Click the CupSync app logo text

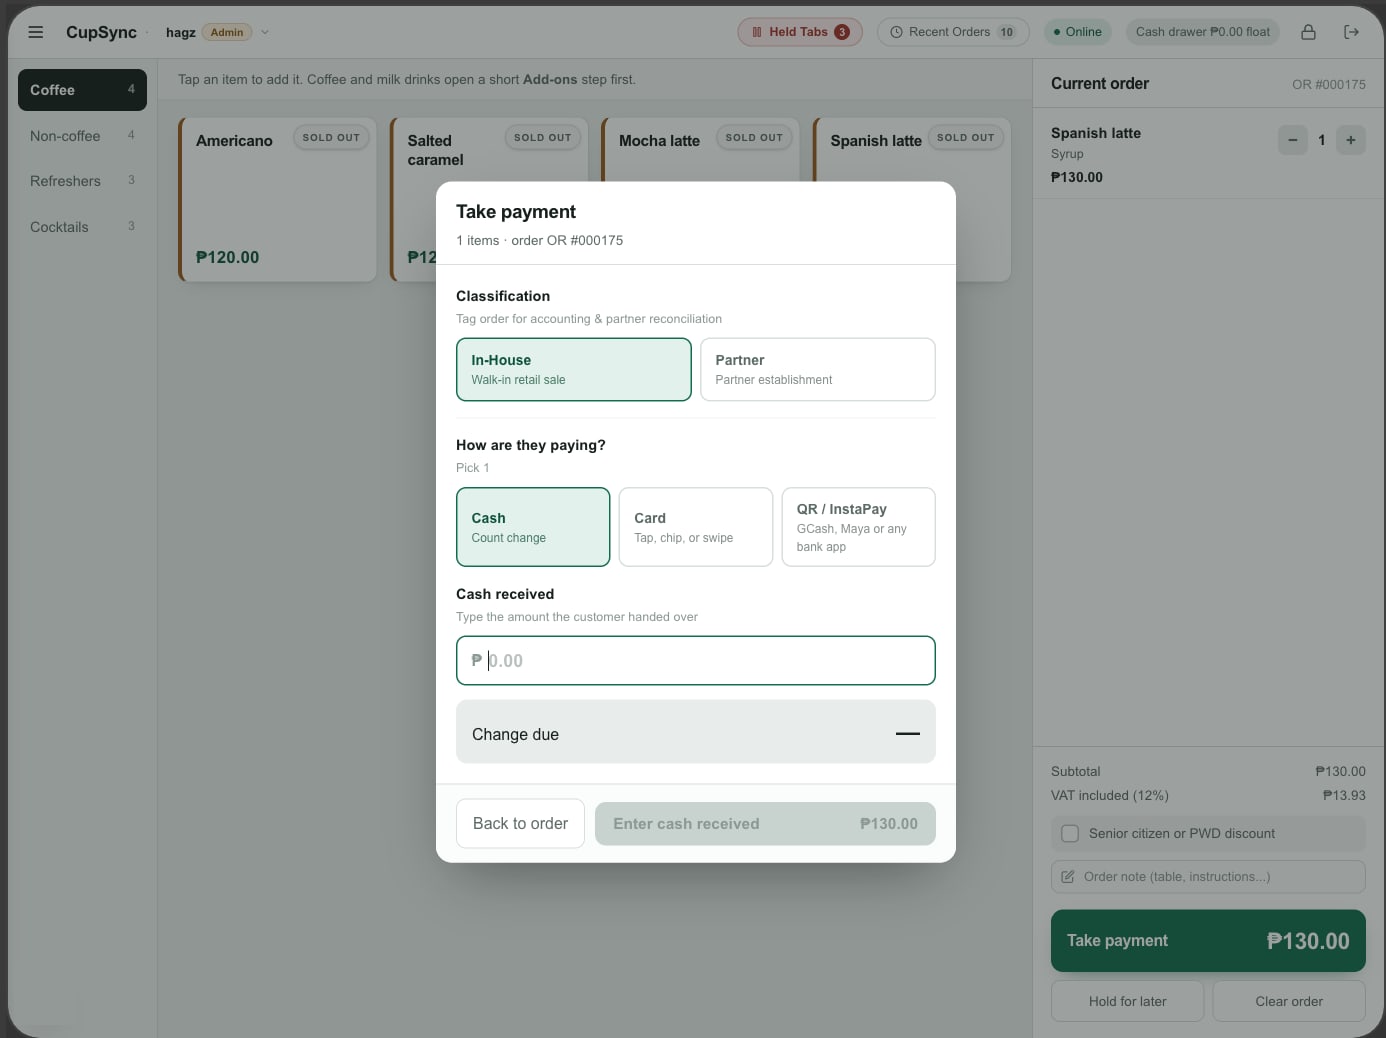(x=101, y=32)
